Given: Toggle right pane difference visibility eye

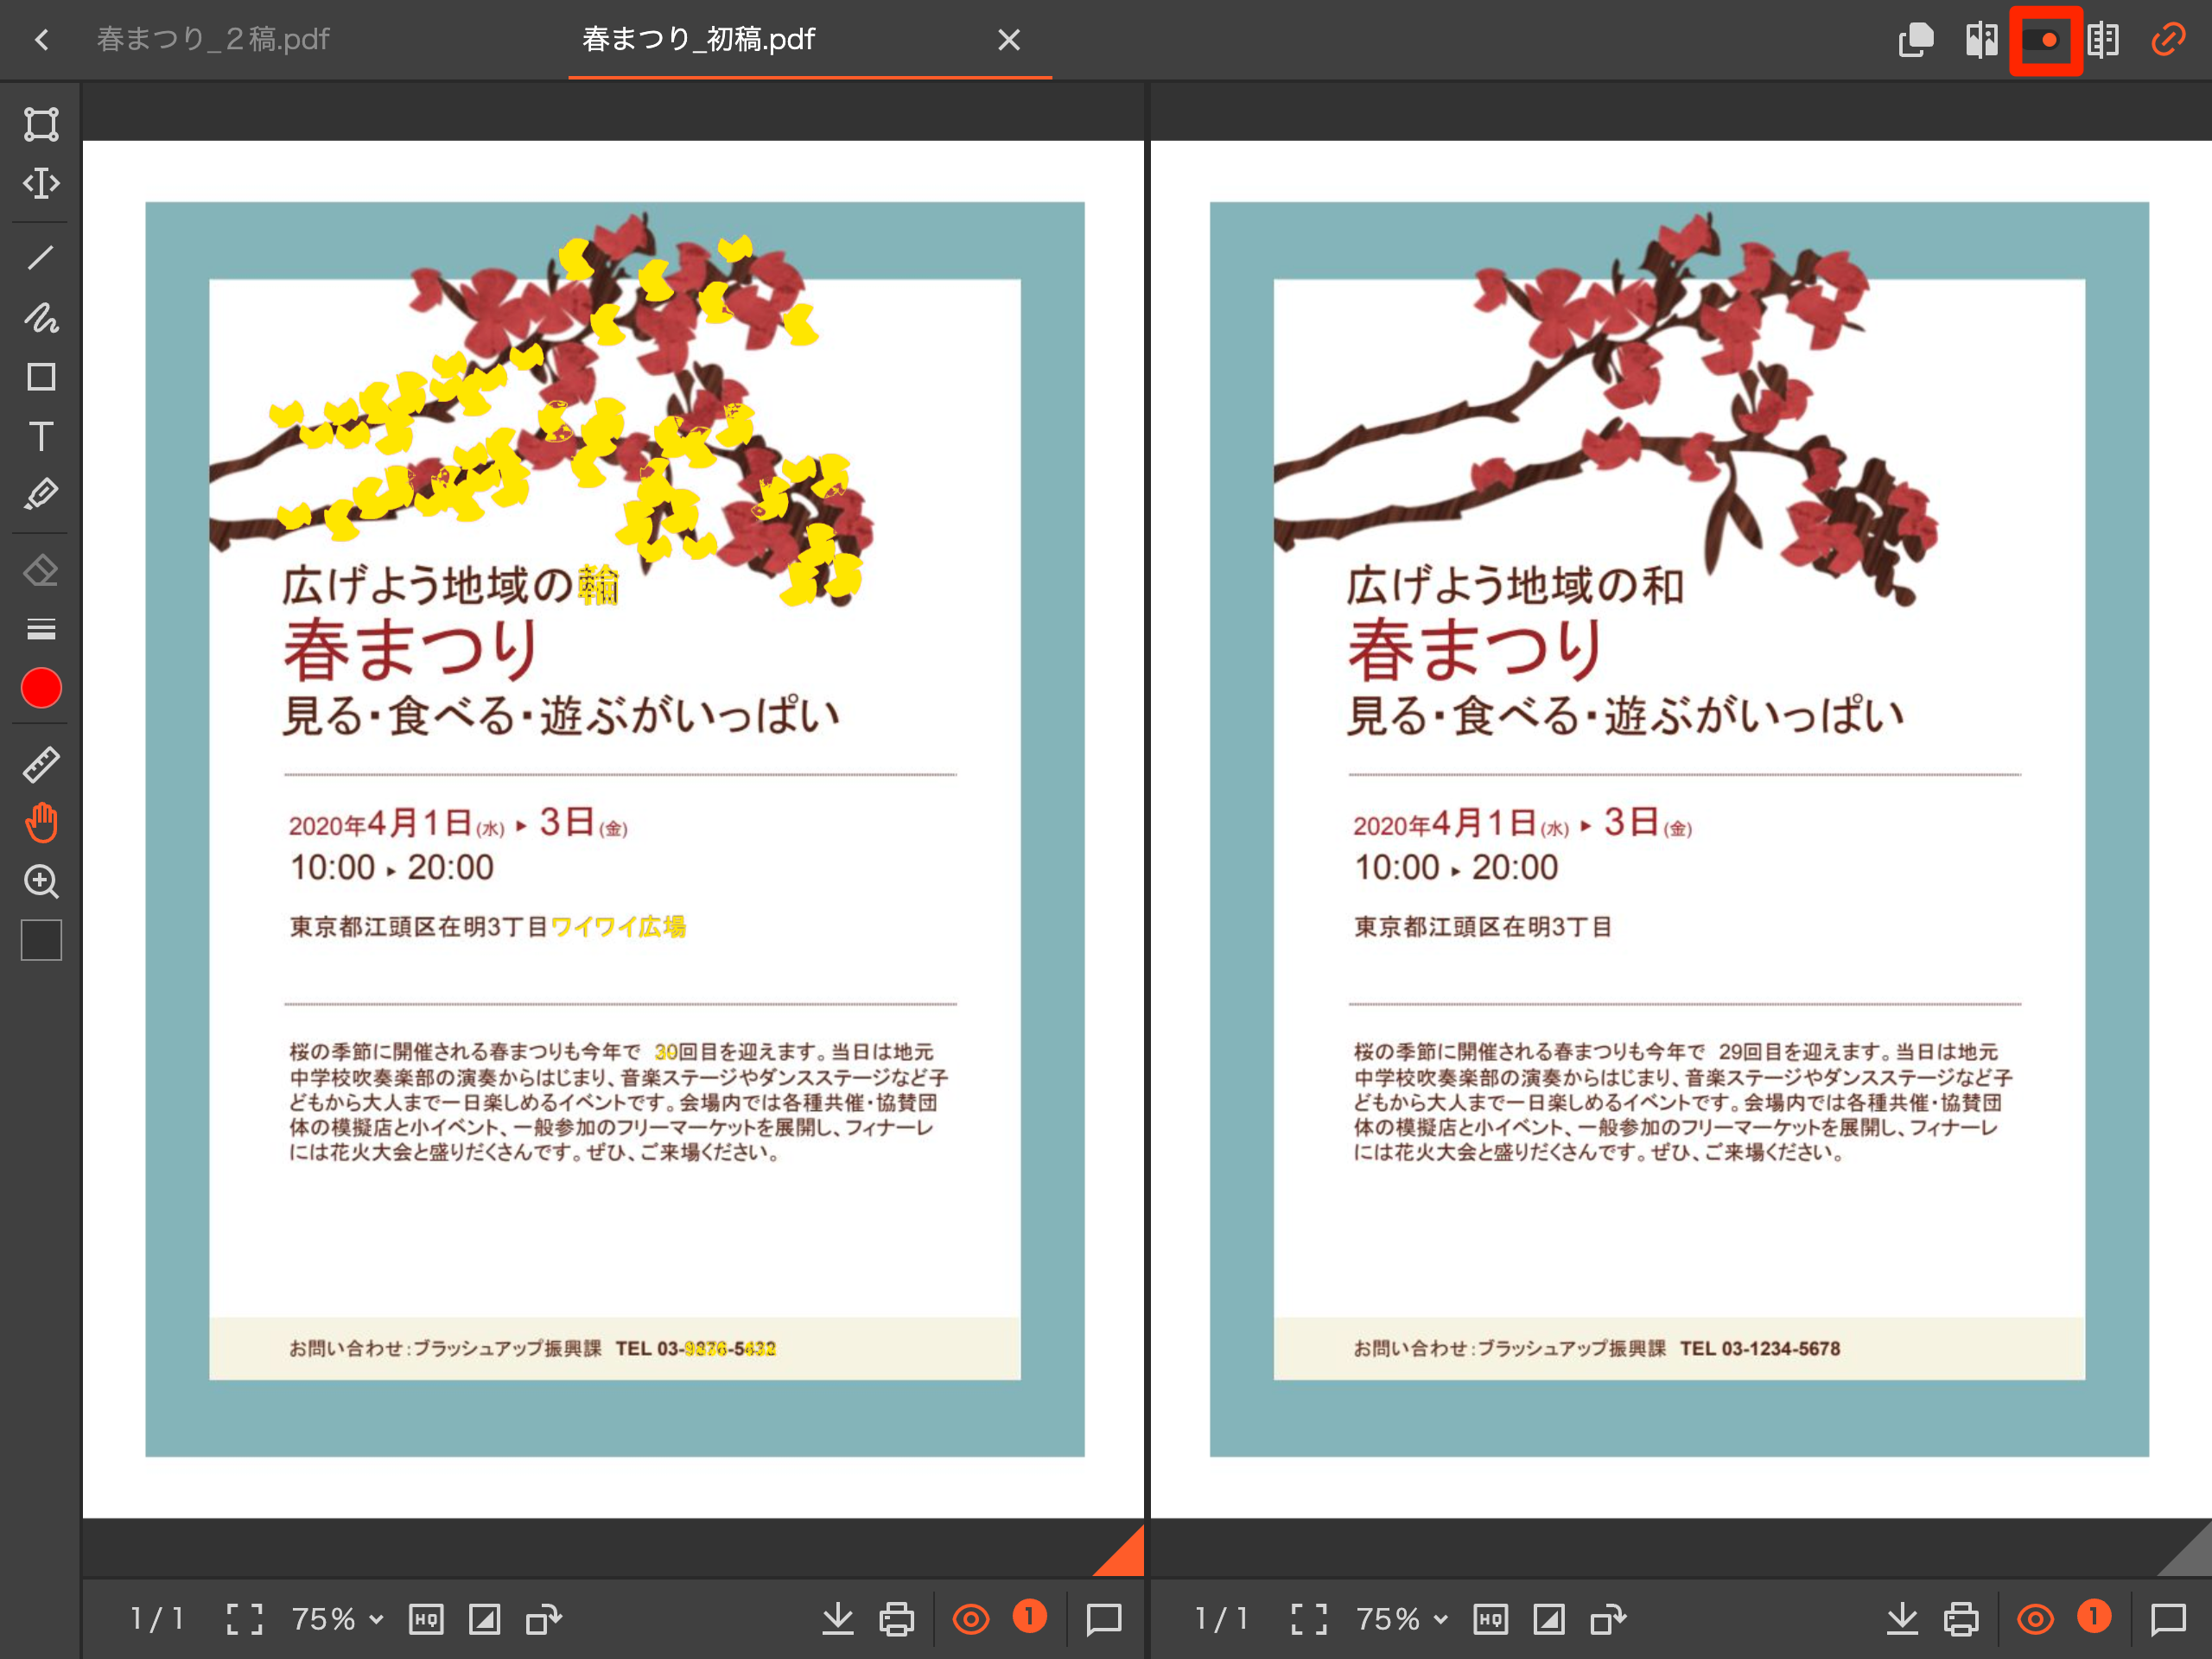Looking at the screenshot, I should click(x=2035, y=1619).
